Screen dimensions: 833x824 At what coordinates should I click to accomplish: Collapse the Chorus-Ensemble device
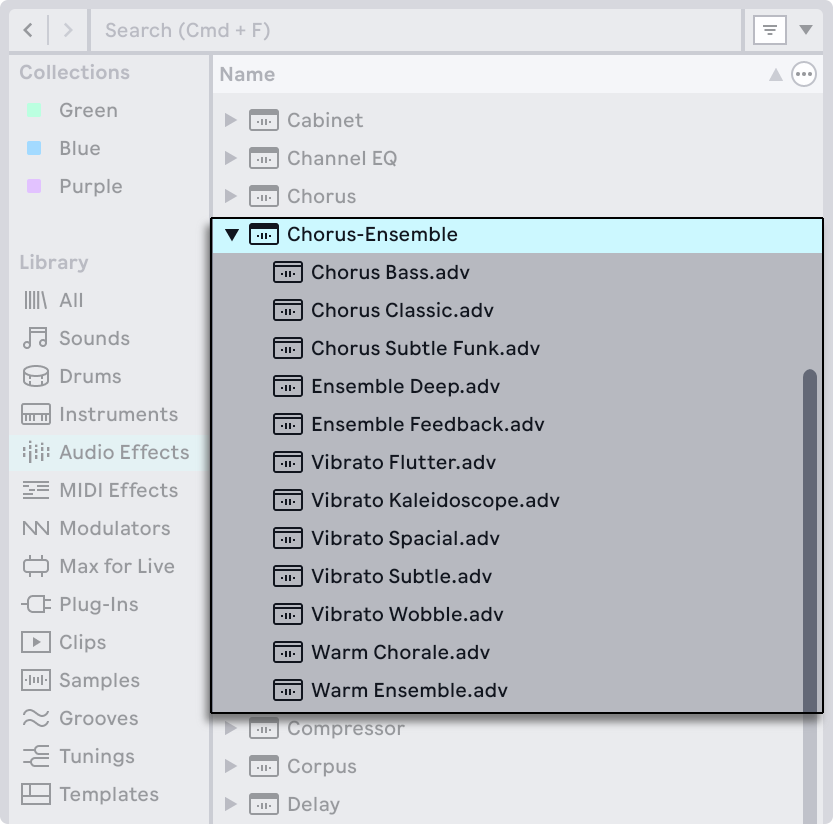pos(232,234)
